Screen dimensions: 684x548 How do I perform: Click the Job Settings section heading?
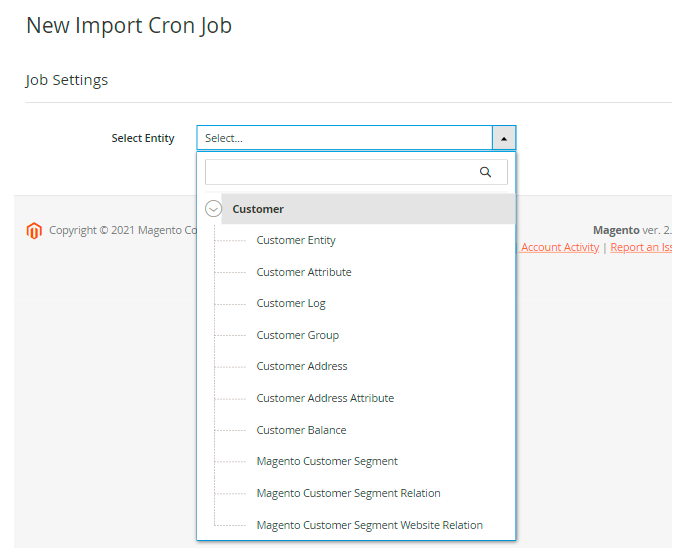click(x=67, y=80)
